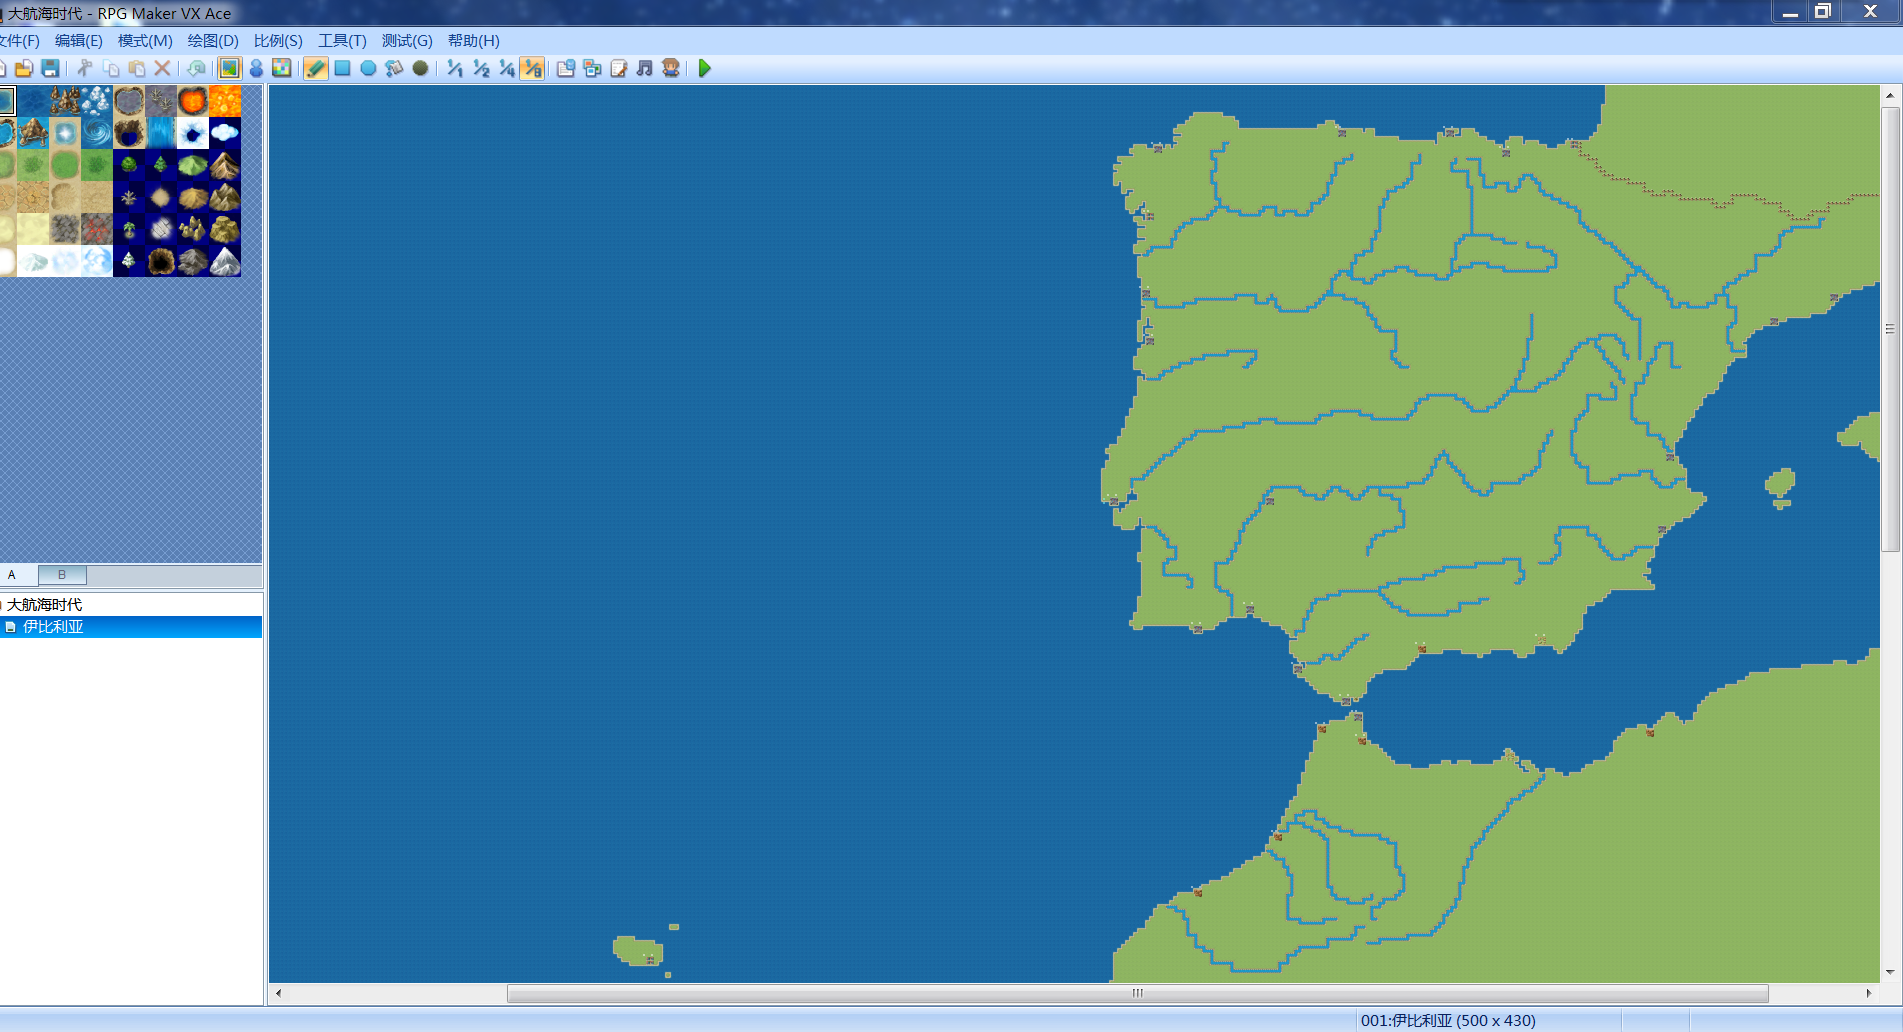1903x1032 pixels.
Task: Select the Pencil drawing tool
Action: (316, 68)
